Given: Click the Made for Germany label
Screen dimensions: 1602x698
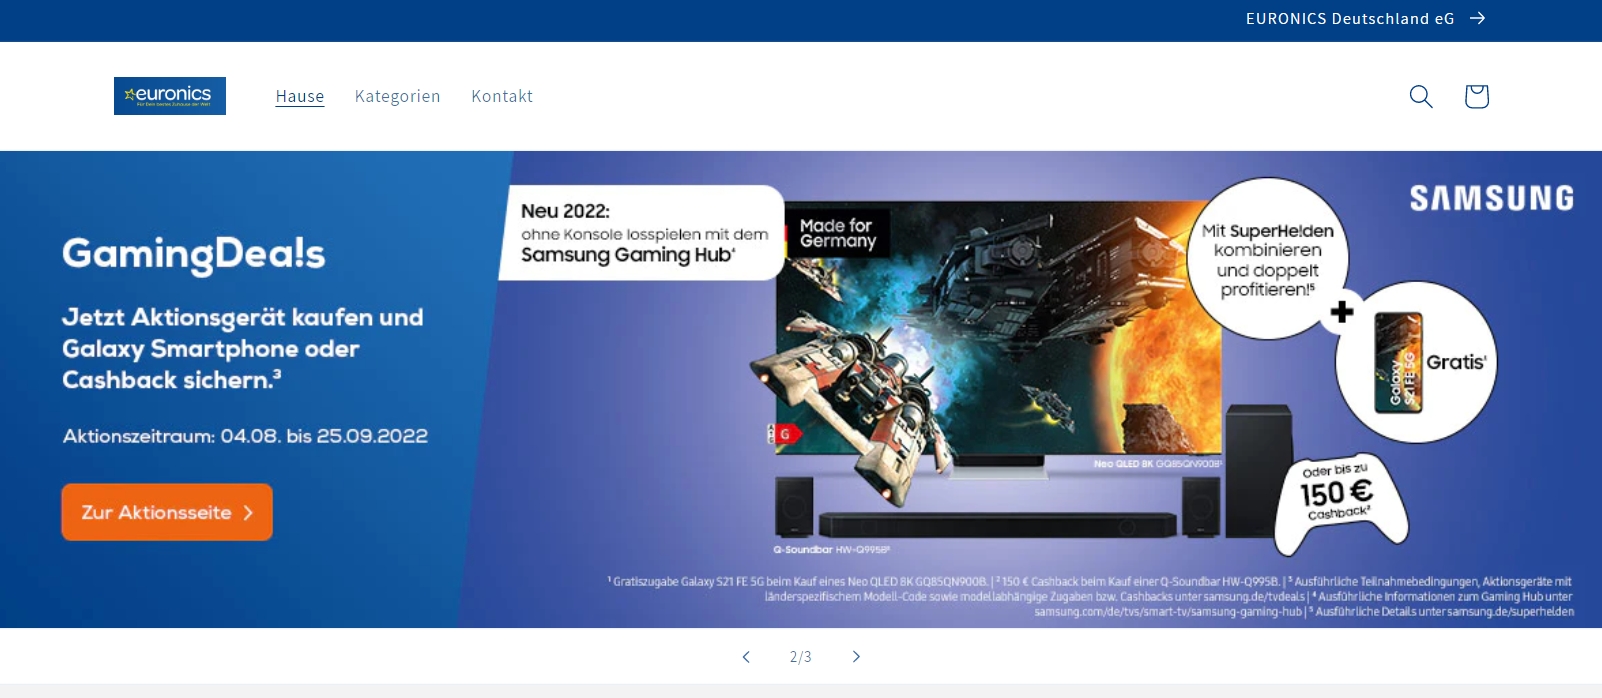Looking at the screenshot, I should pyautogui.click(x=838, y=233).
